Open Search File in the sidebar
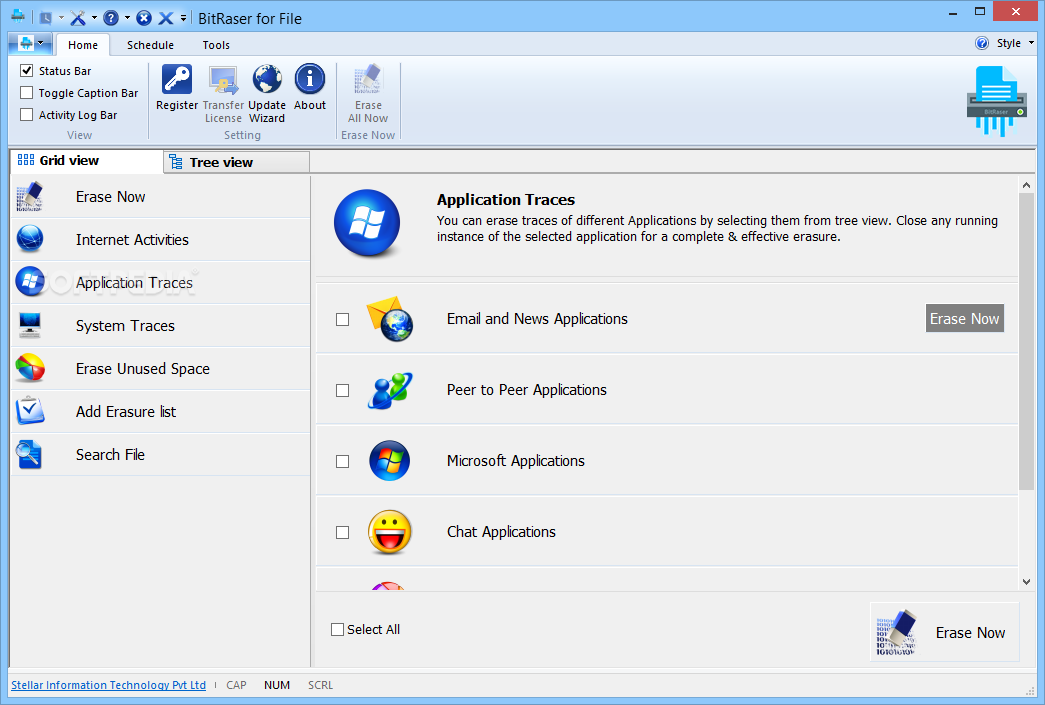Screen dimensions: 1045x705 tap(110, 455)
